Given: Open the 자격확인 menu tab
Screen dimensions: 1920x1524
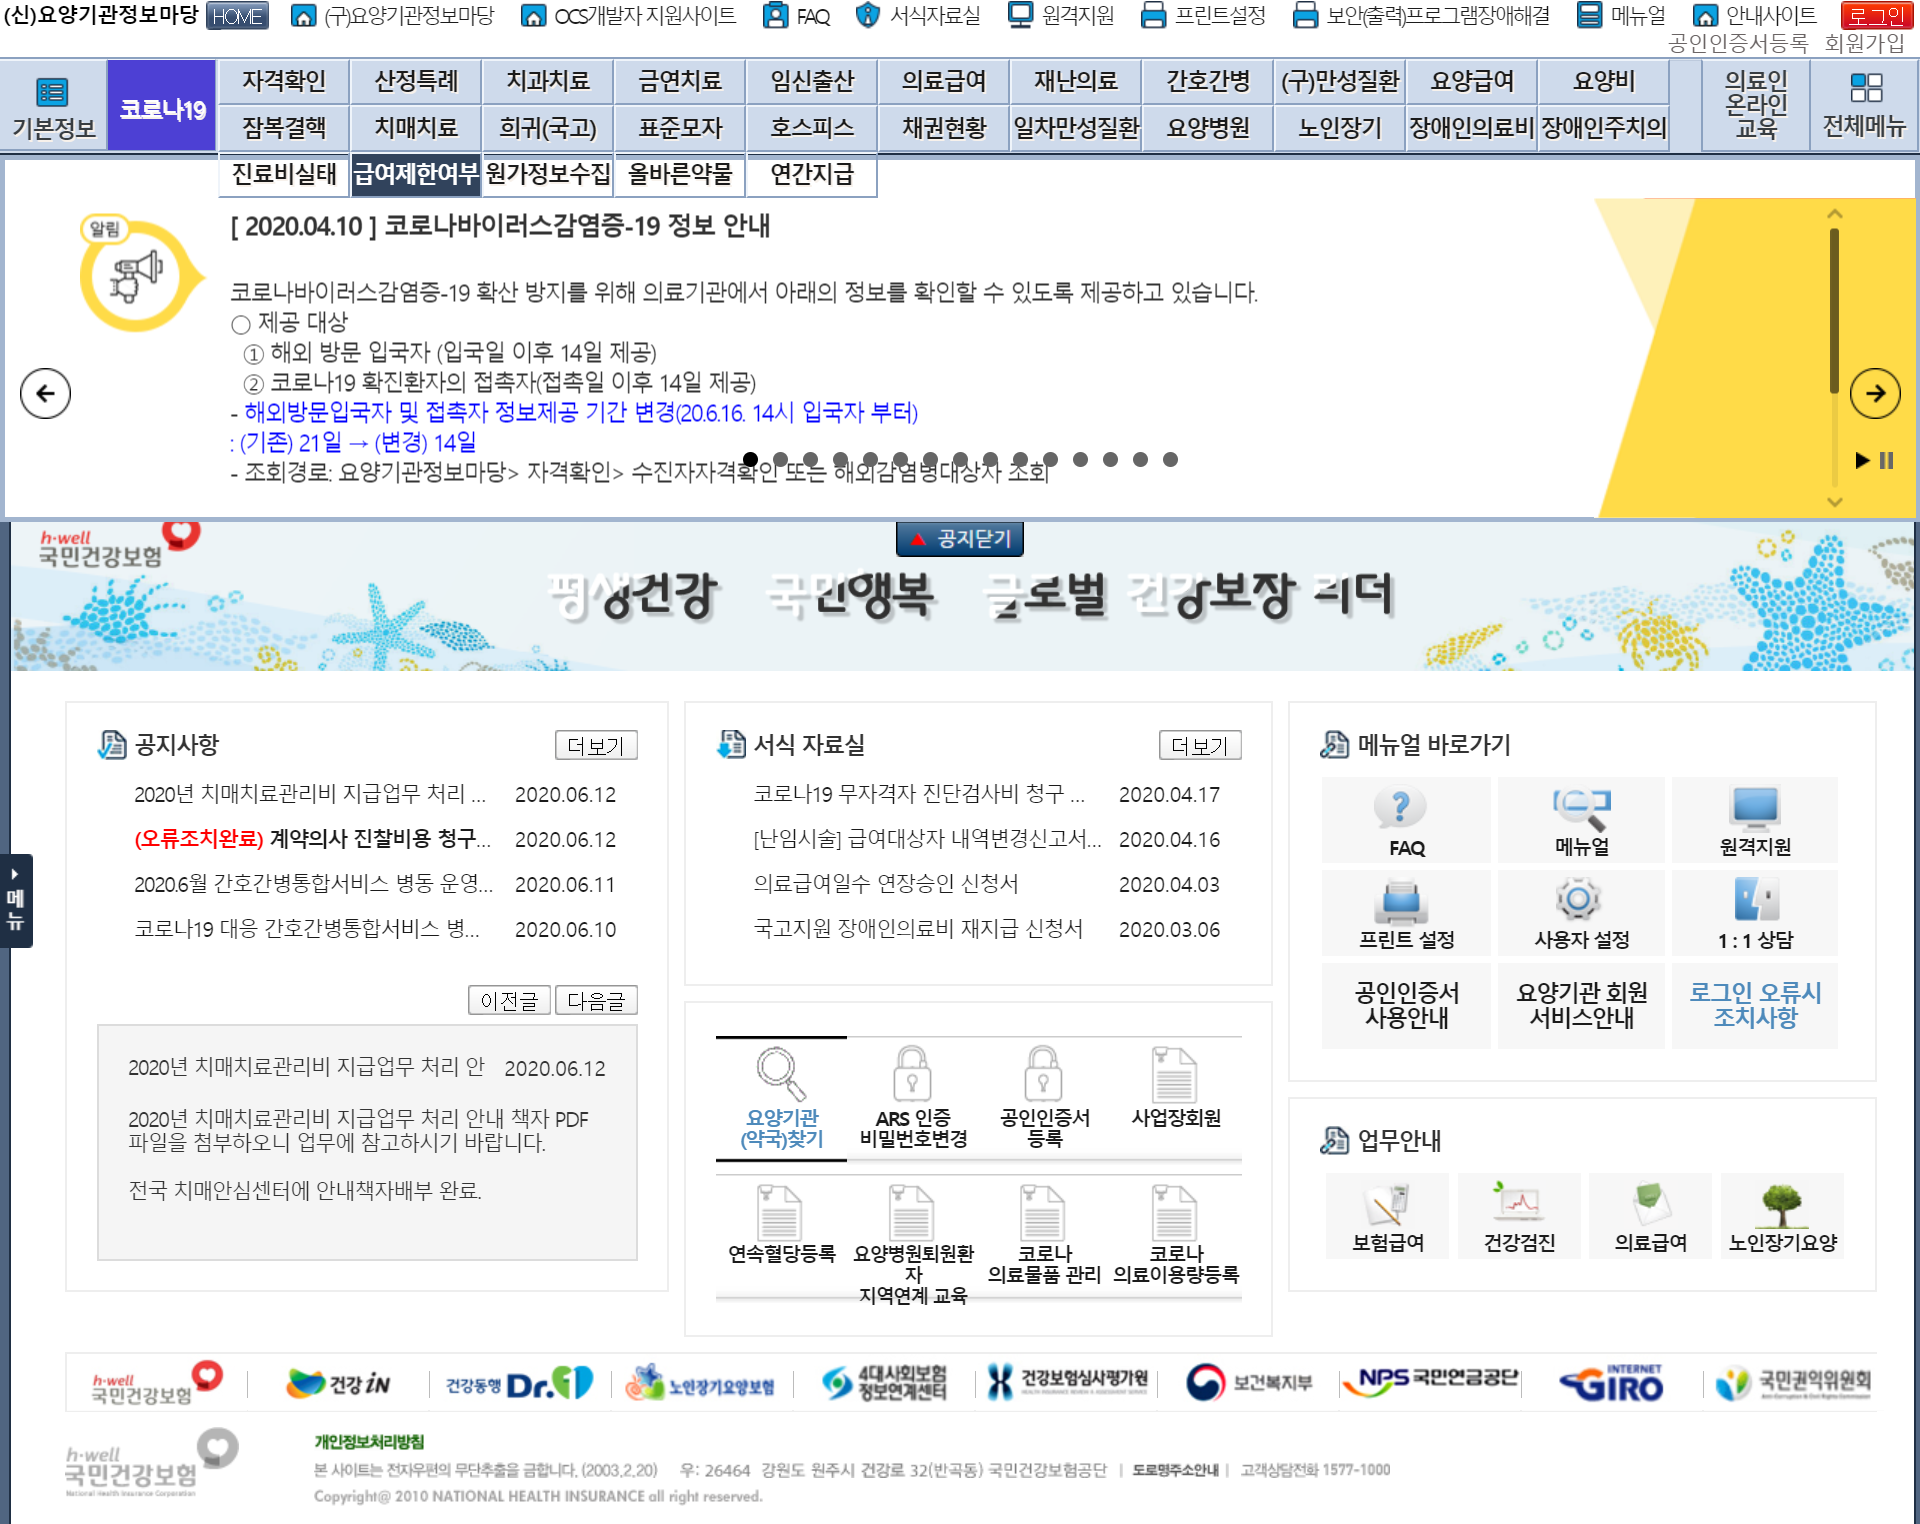Looking at the screenshot, I should pos(284,81).
